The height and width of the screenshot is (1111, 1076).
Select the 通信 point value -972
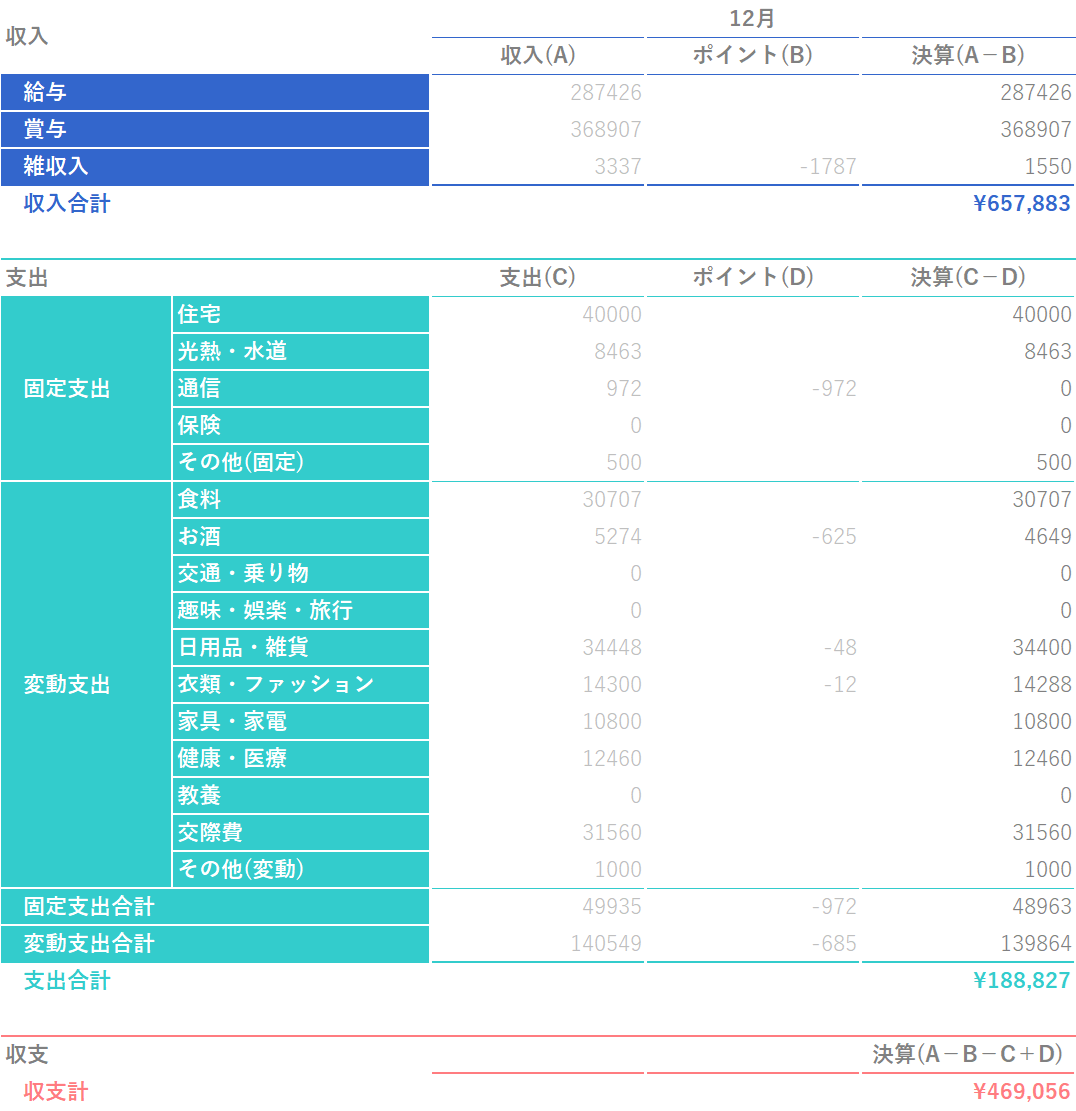832,389
